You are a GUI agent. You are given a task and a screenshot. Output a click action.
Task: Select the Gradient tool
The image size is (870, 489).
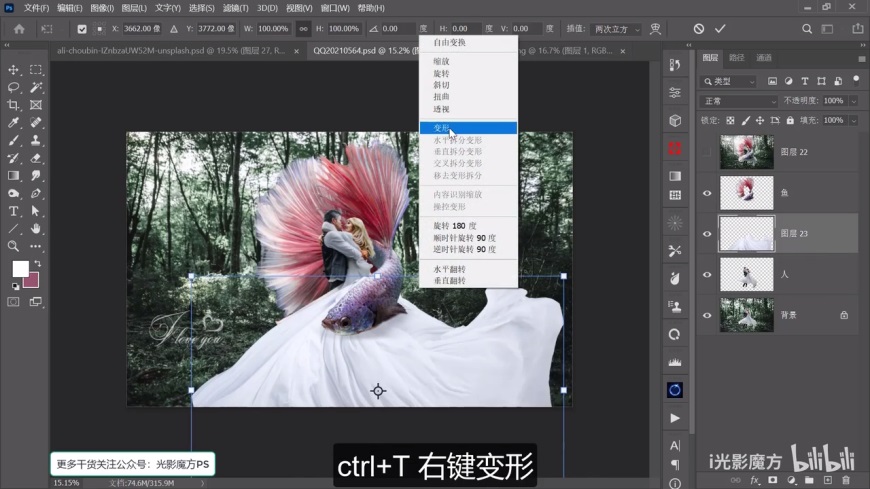pos(13,176)
